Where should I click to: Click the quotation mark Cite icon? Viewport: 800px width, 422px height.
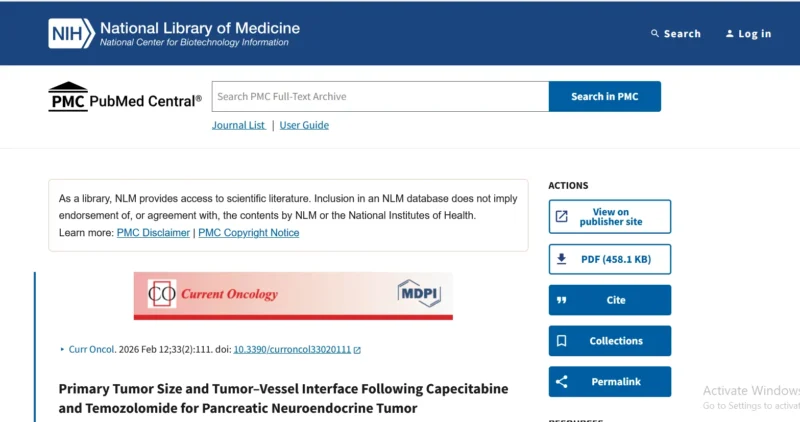click(x=562, y=300)
